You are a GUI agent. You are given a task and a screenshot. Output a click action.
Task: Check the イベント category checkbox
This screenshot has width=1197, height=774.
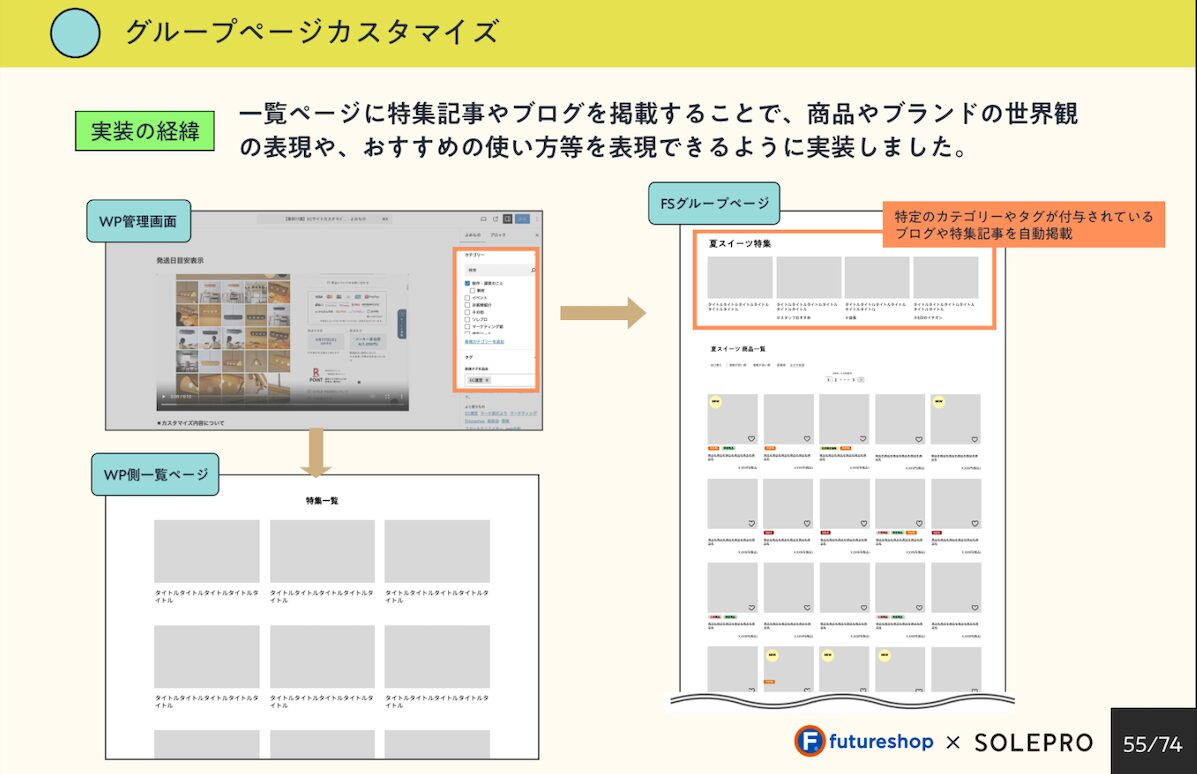click(x=467, y=298)
